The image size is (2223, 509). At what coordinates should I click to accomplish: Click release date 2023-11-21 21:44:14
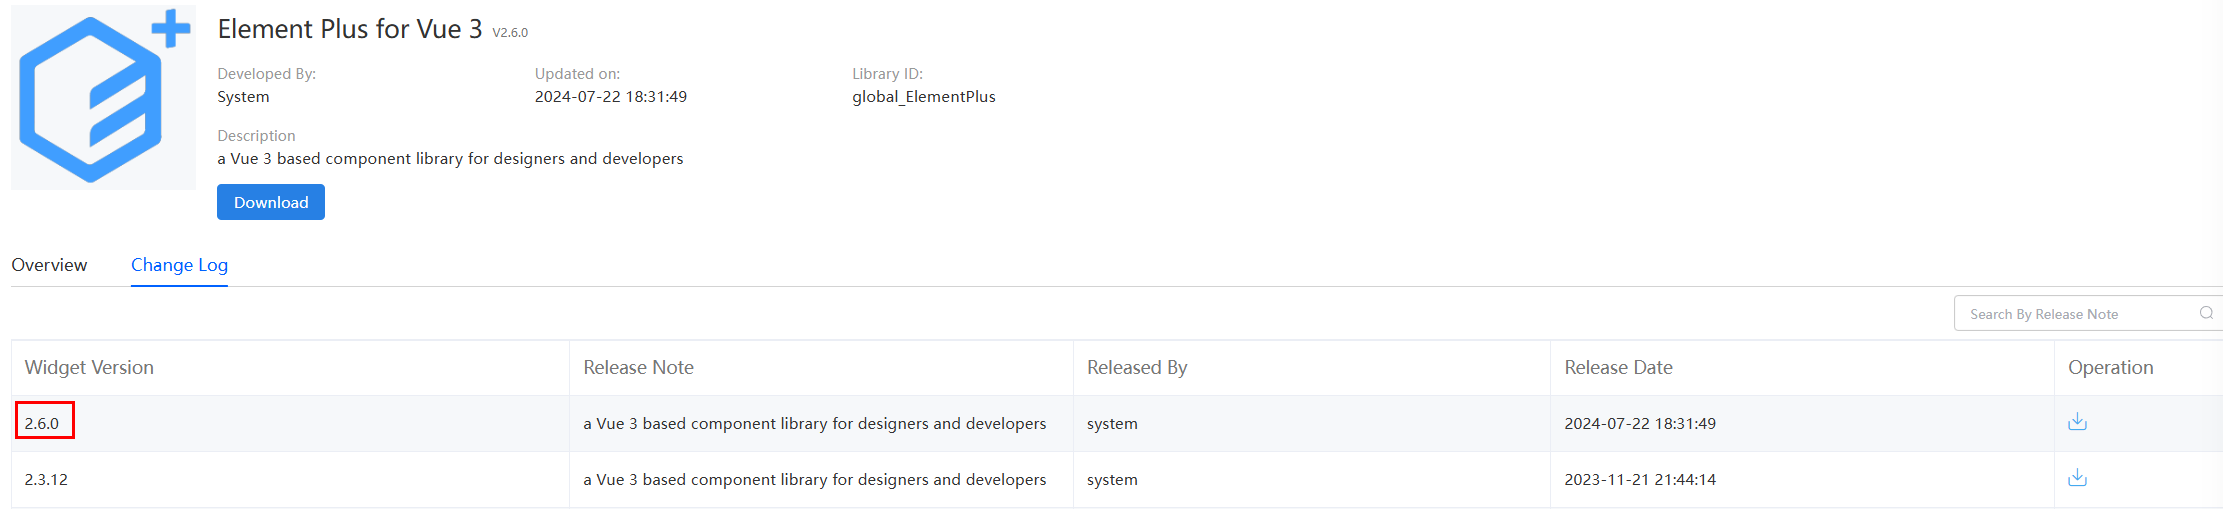1640,479
